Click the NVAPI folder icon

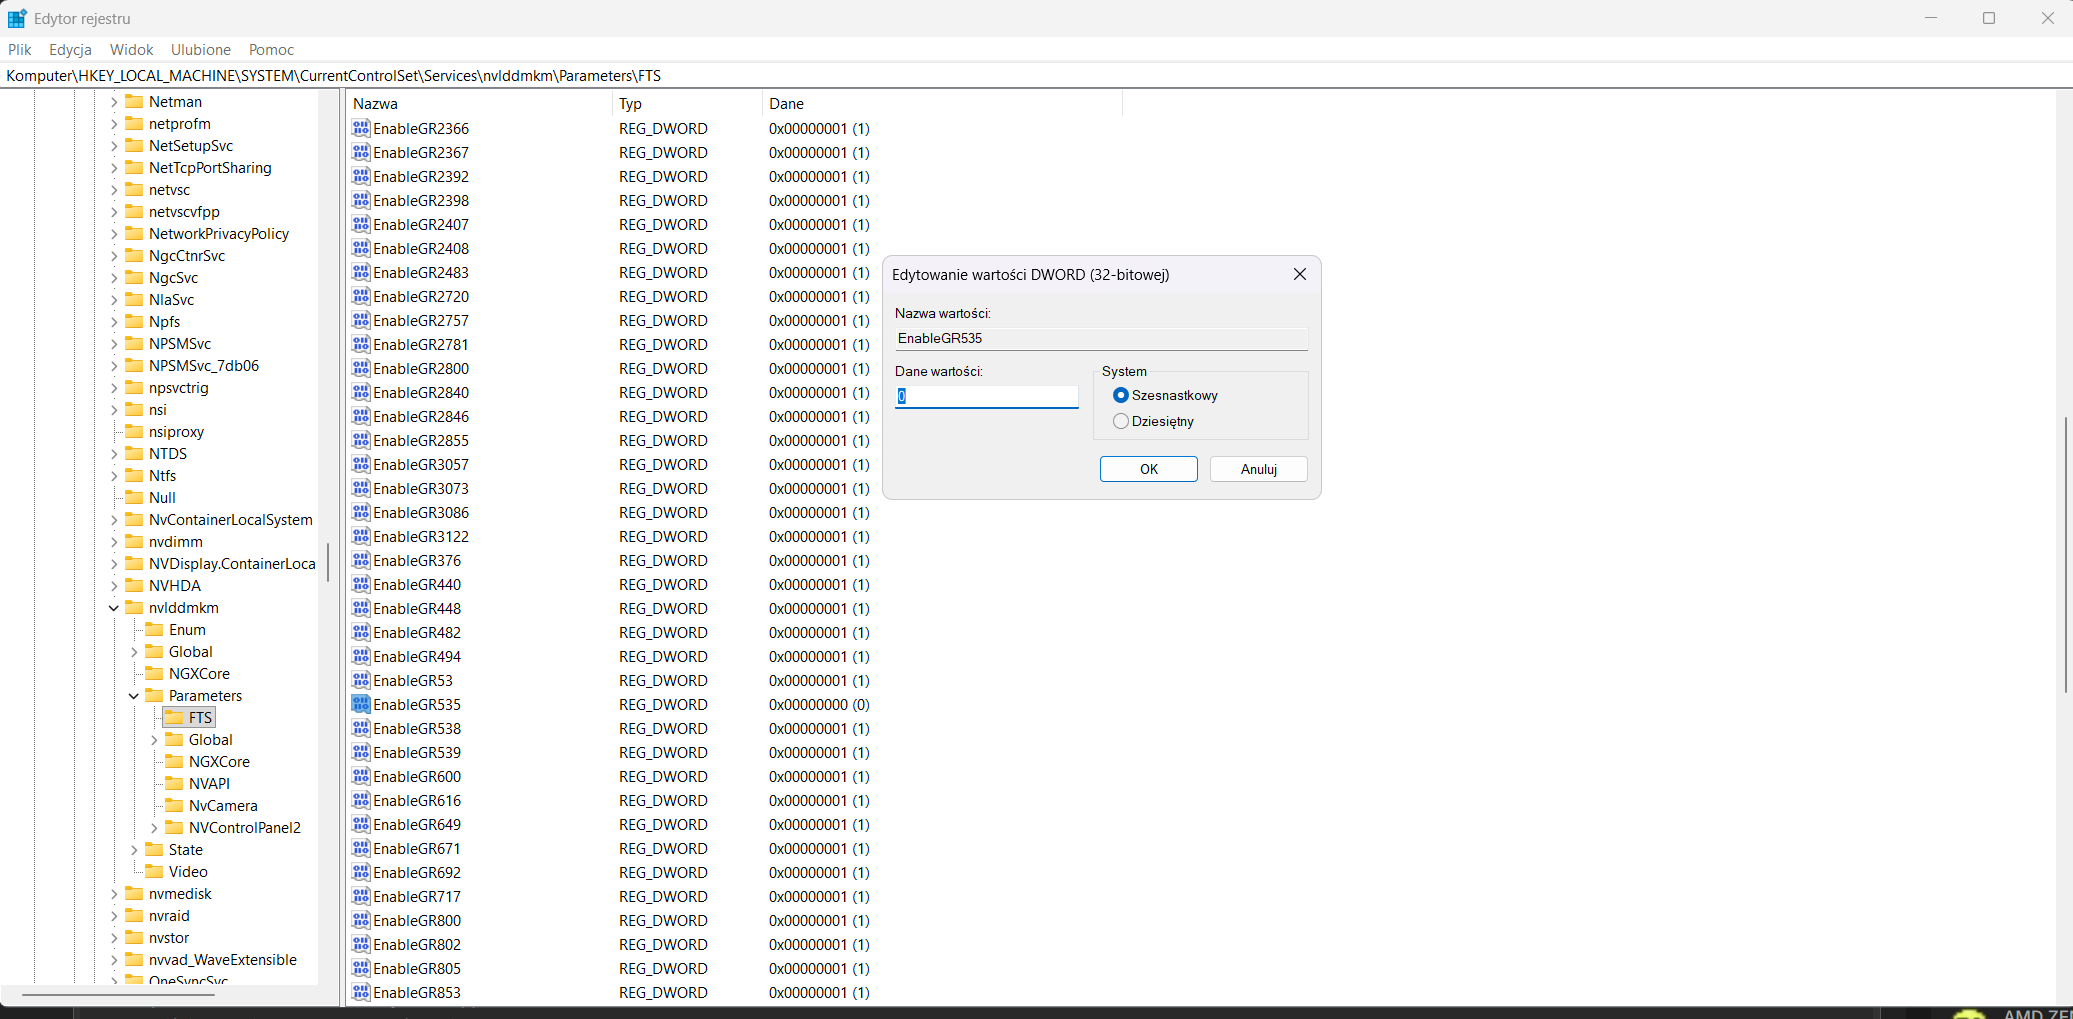pyautogui.click(x=175, y=783)
